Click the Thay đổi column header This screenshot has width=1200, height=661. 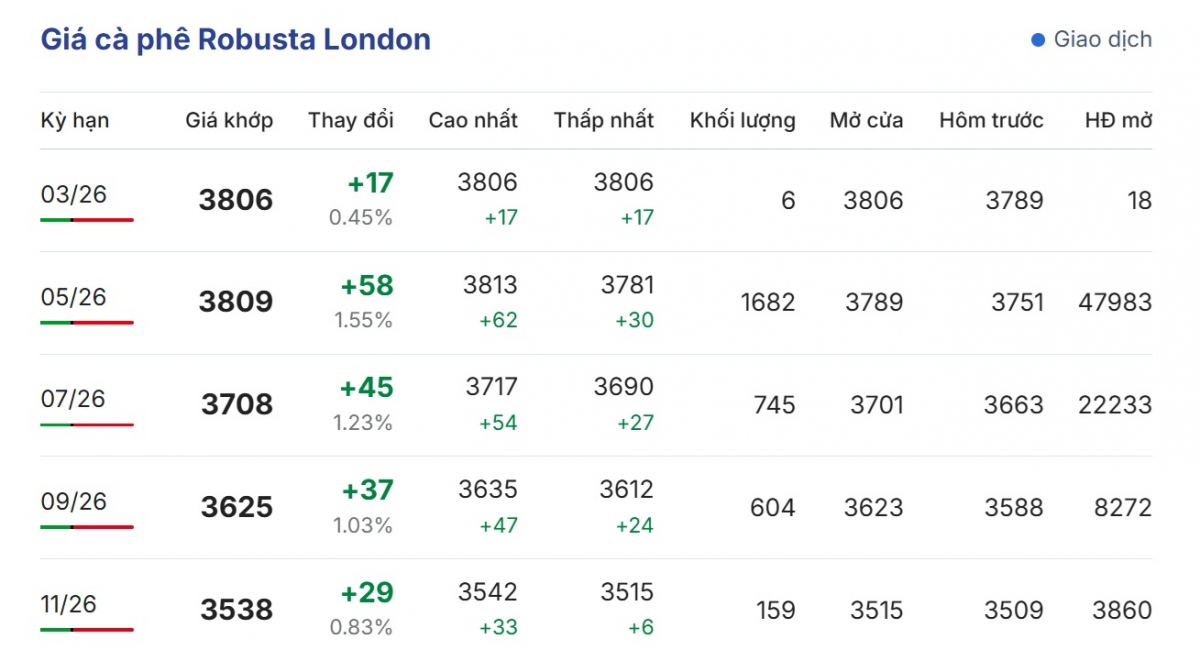click(x=351, y=121)
